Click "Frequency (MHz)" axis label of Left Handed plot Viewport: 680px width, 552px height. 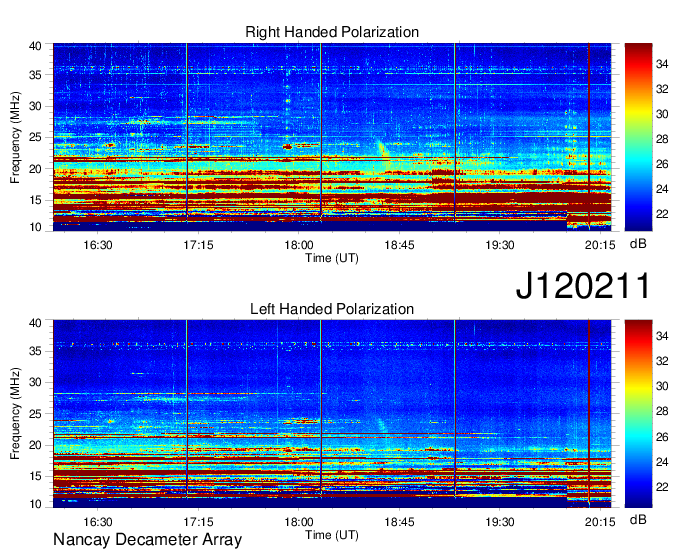tap(15, 414)
